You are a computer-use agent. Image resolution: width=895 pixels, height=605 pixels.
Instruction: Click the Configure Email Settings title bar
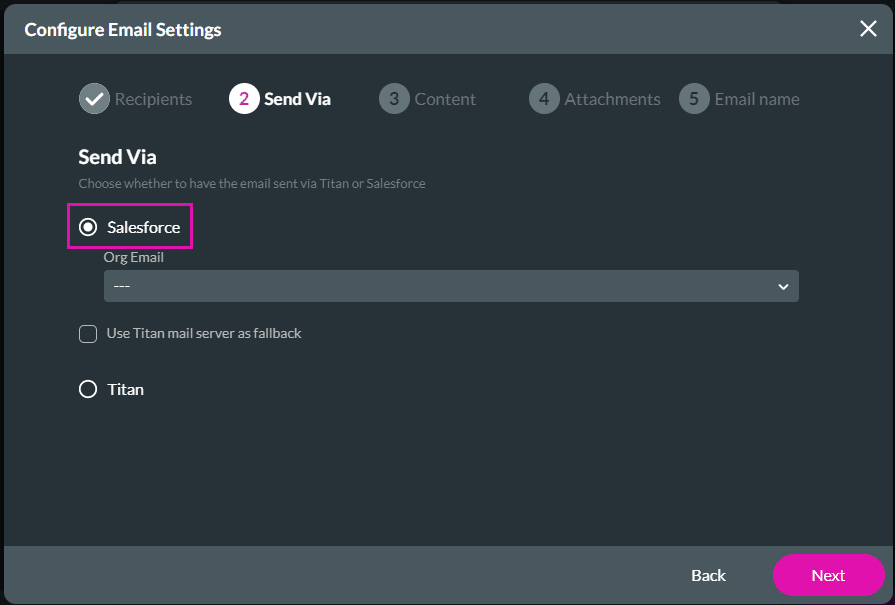[123, 29]
